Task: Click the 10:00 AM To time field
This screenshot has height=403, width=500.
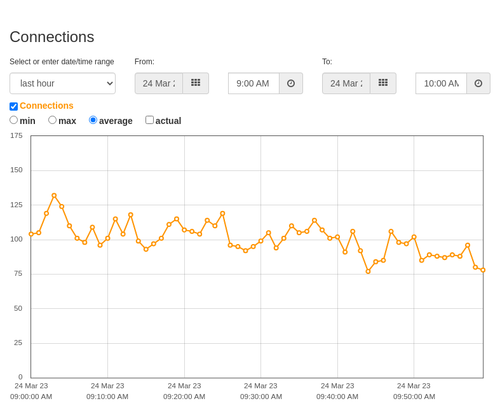Action: click(441, 83)
